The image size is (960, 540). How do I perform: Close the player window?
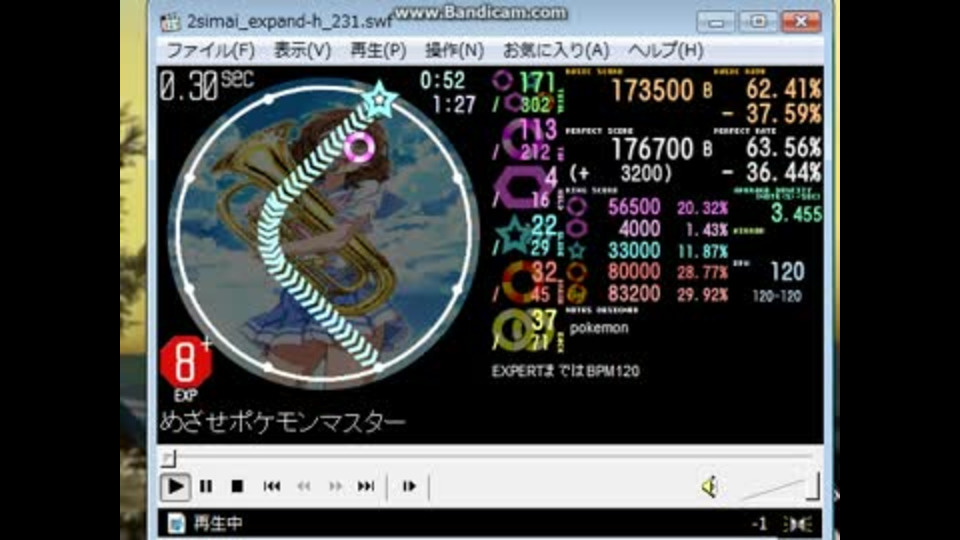click(801, 22)
